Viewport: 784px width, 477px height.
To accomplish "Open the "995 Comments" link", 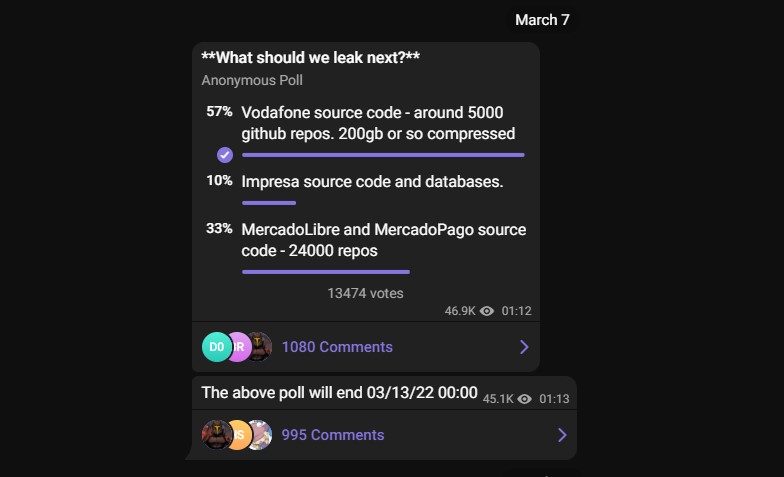I will point(333,435).
